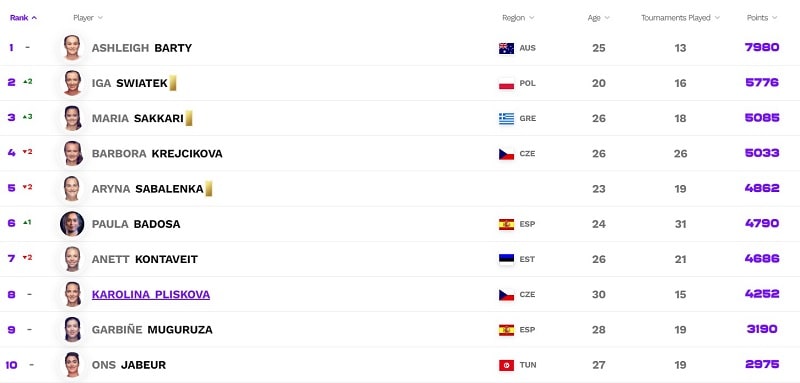Sort the table by Age

[598, 18]
